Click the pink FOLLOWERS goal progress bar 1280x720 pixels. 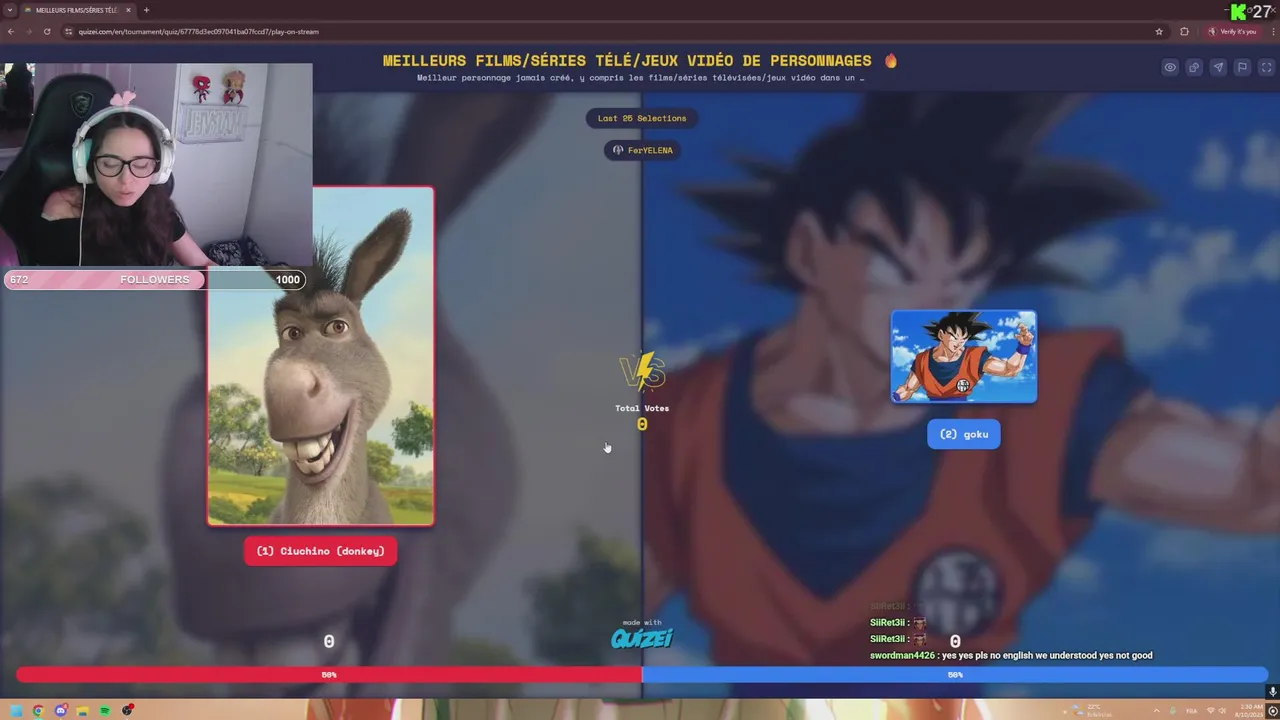point(154,280)
